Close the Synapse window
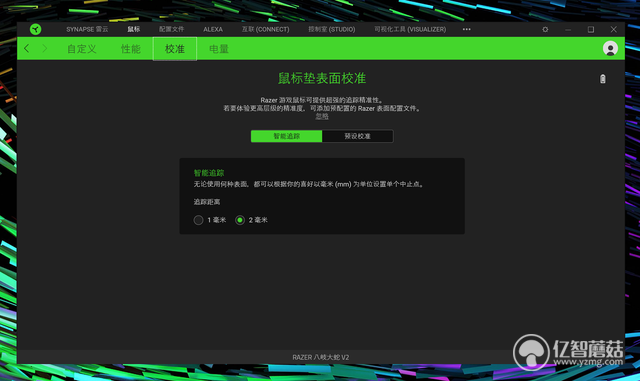640x381 pixels. pos(613,29)
